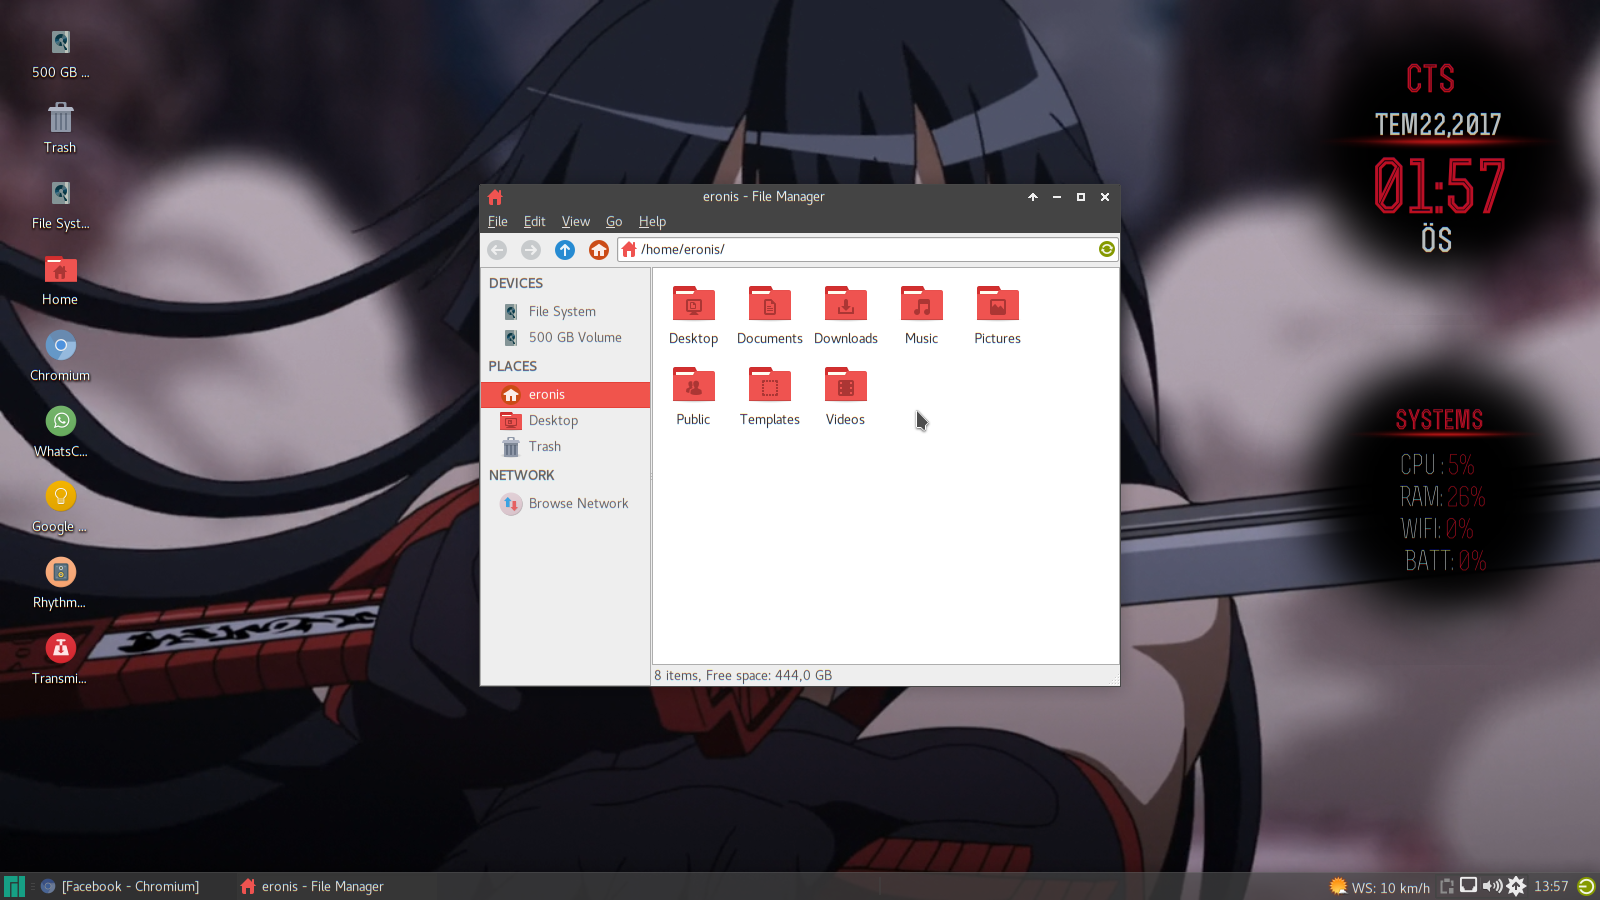Click the volume icon in system tray
The width and height of the screenshot is (1600, 900).
coord(1492,886)
